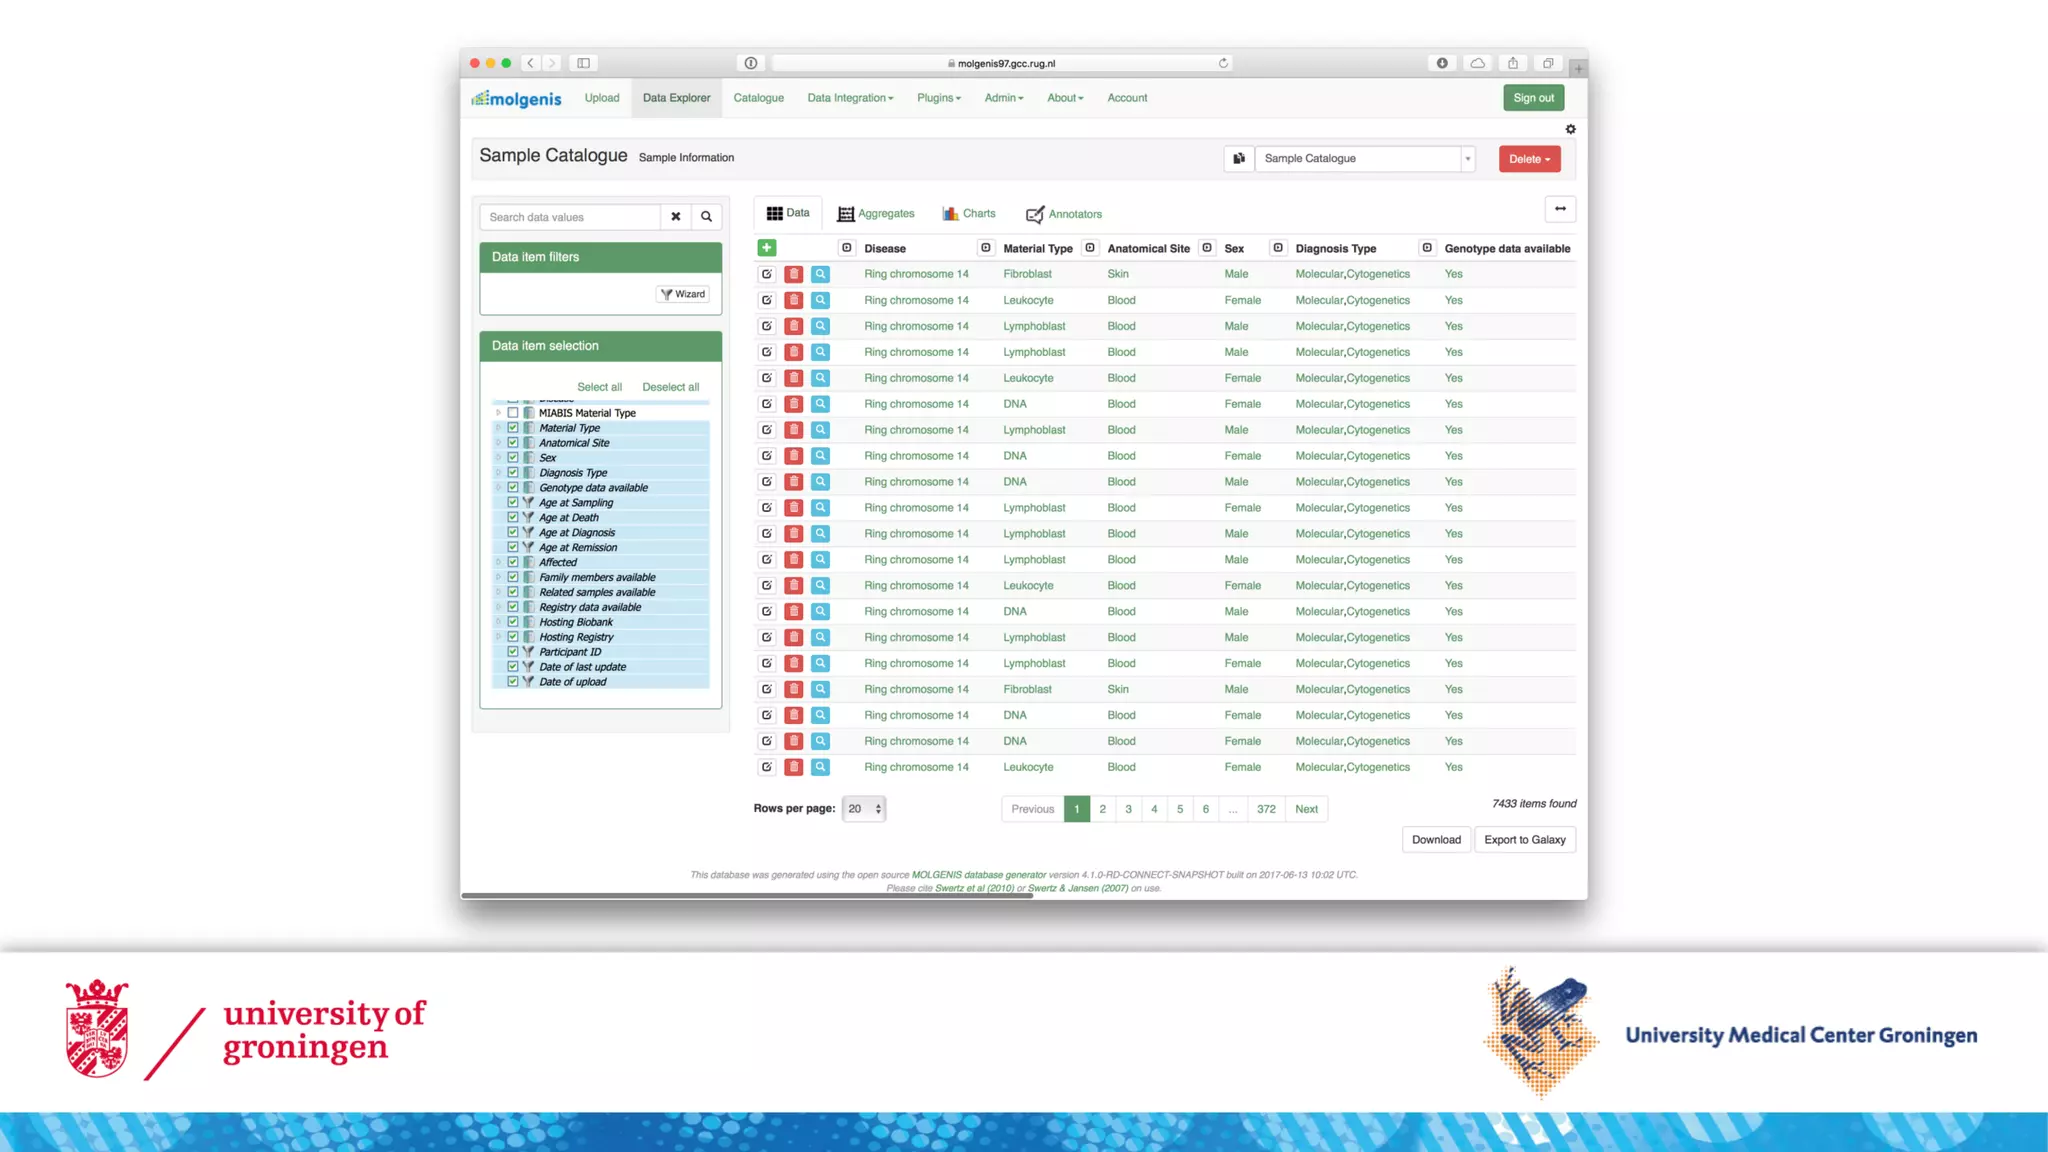Clear search with the X icon
Image resolution: width=2048 pixels, height=1152 pixels.
[x=676, y=217]
